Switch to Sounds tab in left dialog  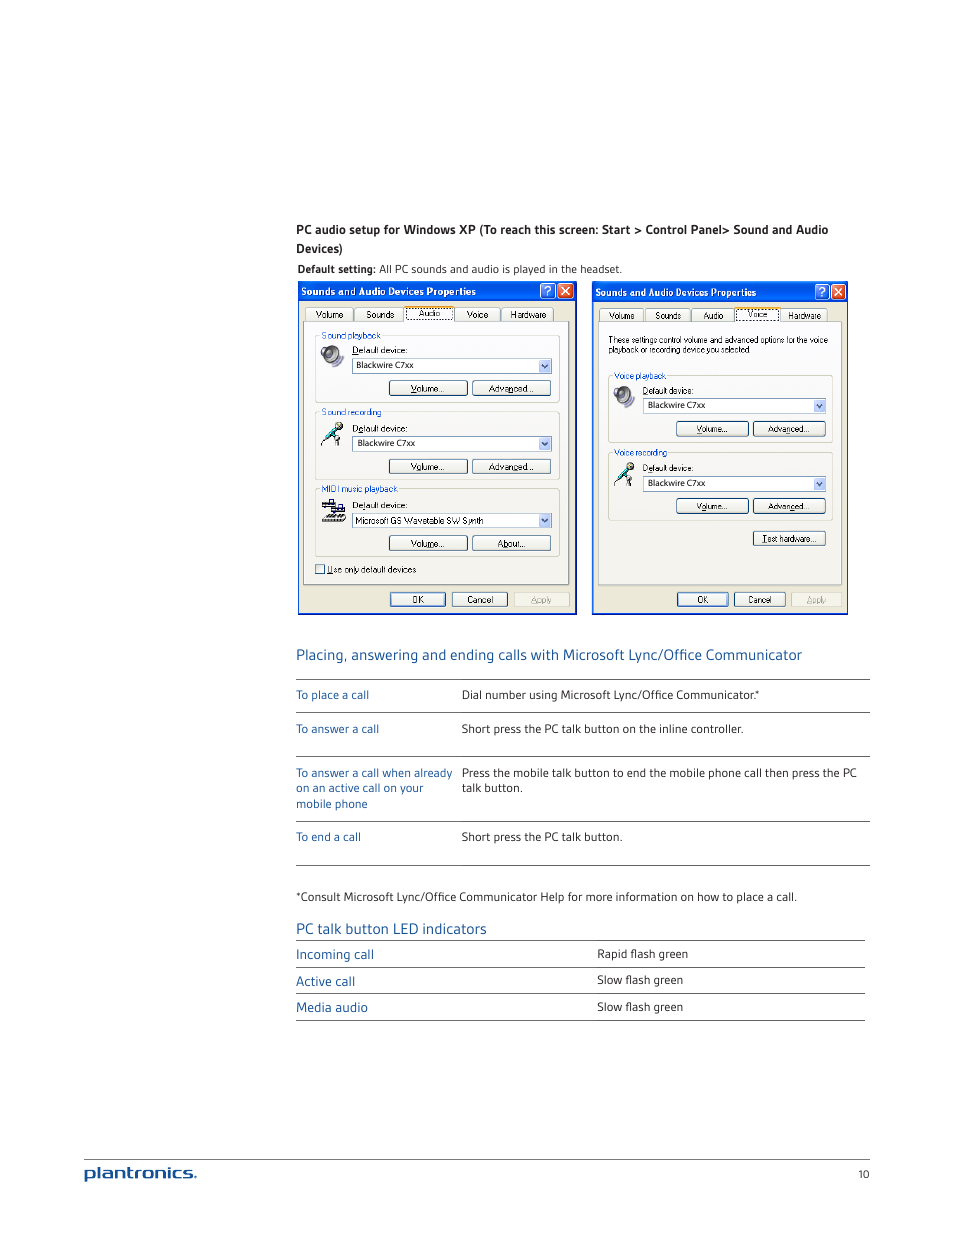click(380, 315)
